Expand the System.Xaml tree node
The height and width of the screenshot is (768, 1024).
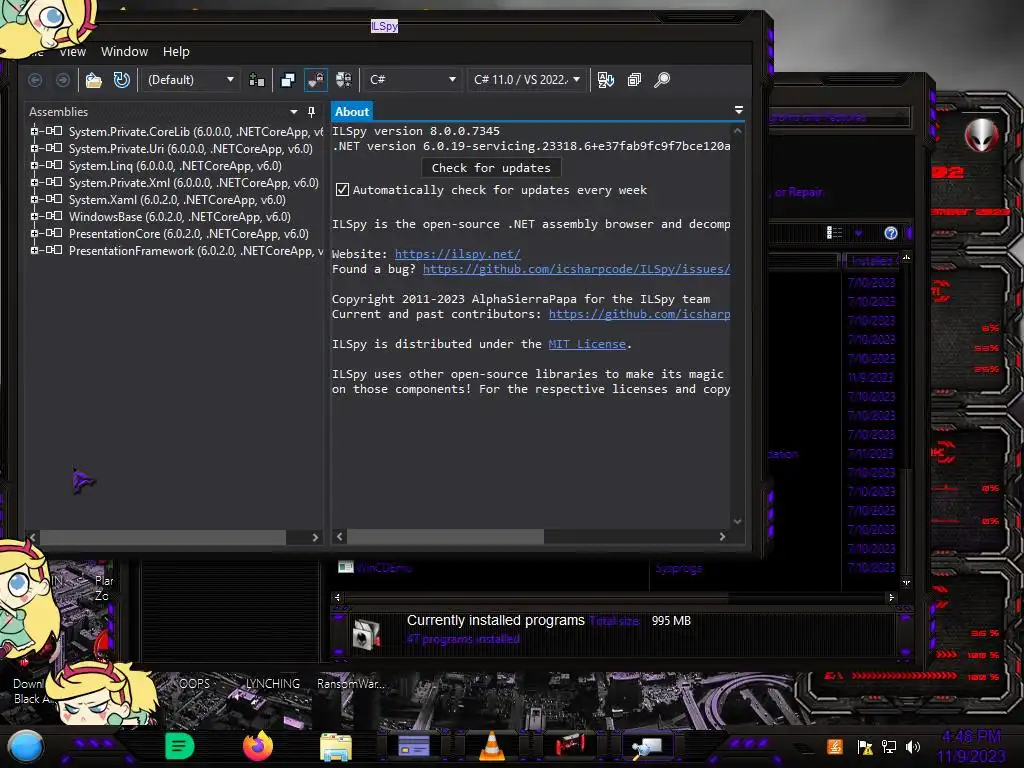pos(34,199)
